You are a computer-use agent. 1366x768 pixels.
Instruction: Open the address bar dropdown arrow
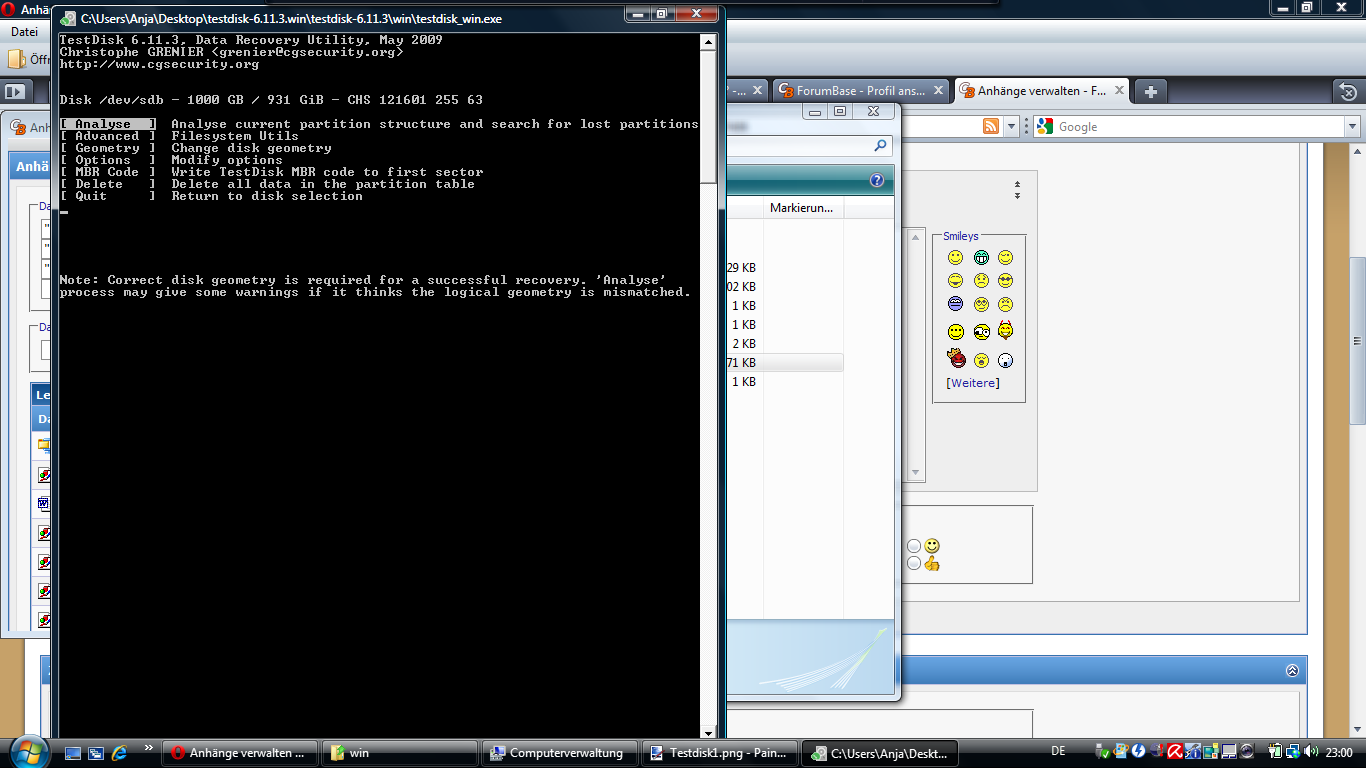[1011, 126]
